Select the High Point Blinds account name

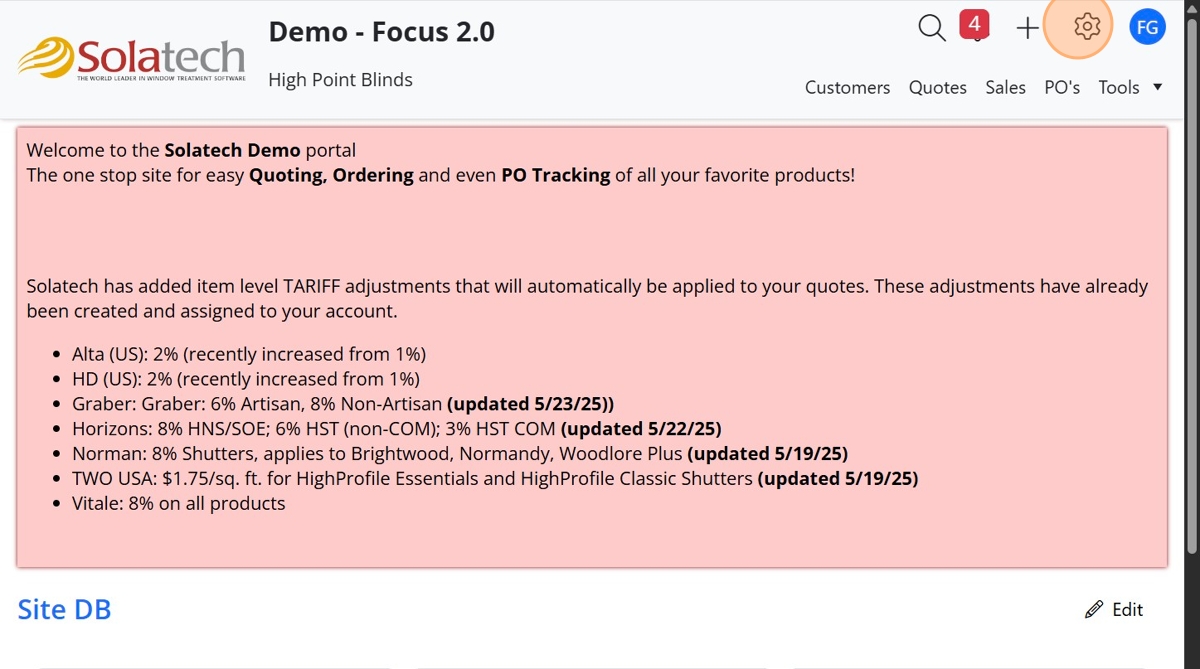340,80
